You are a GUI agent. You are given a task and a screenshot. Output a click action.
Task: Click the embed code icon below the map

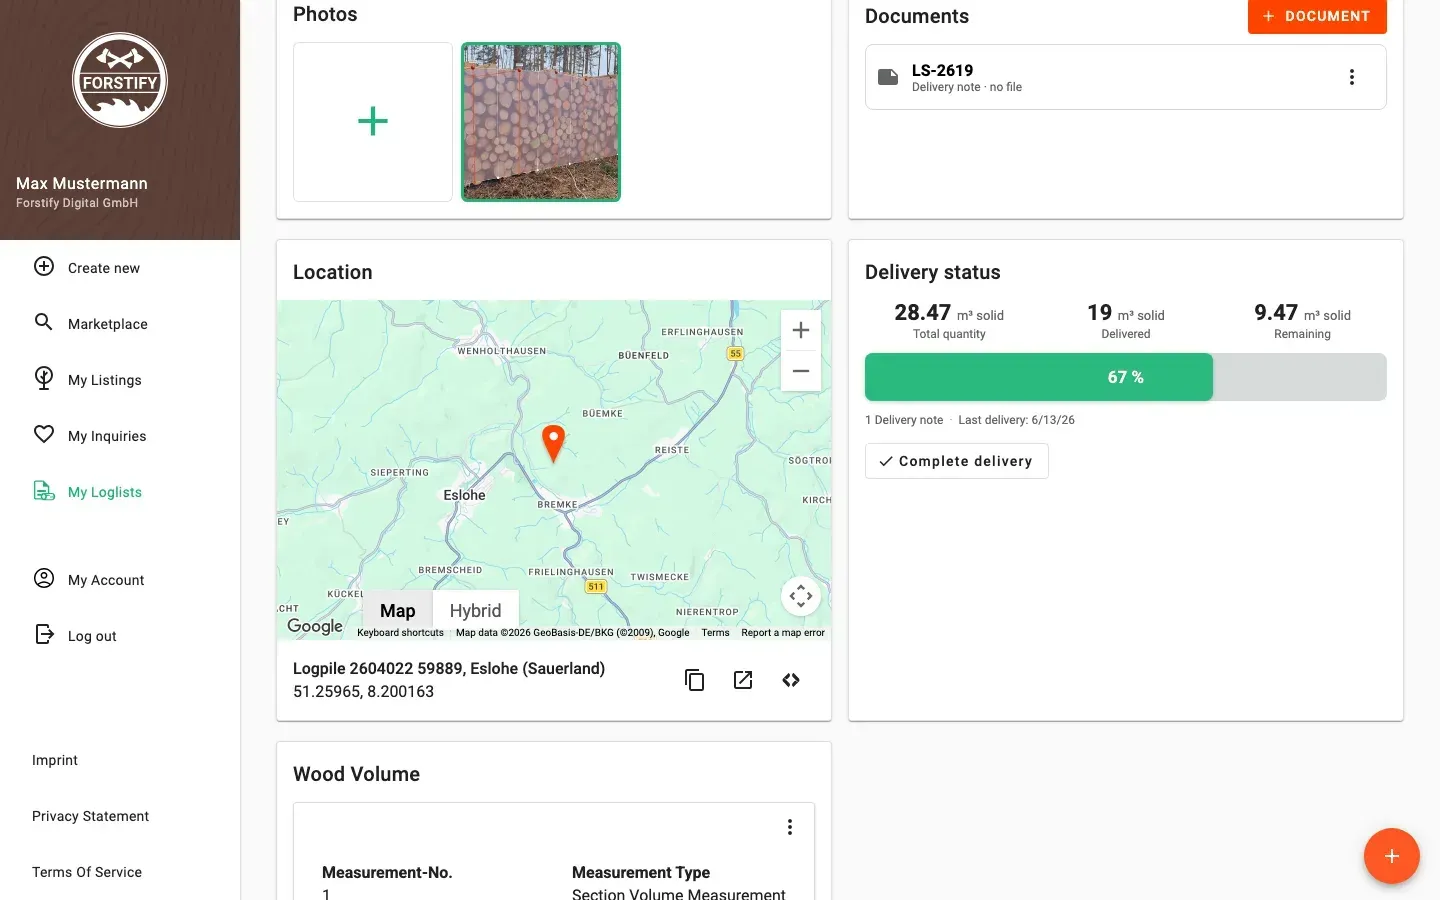[791, 680]
